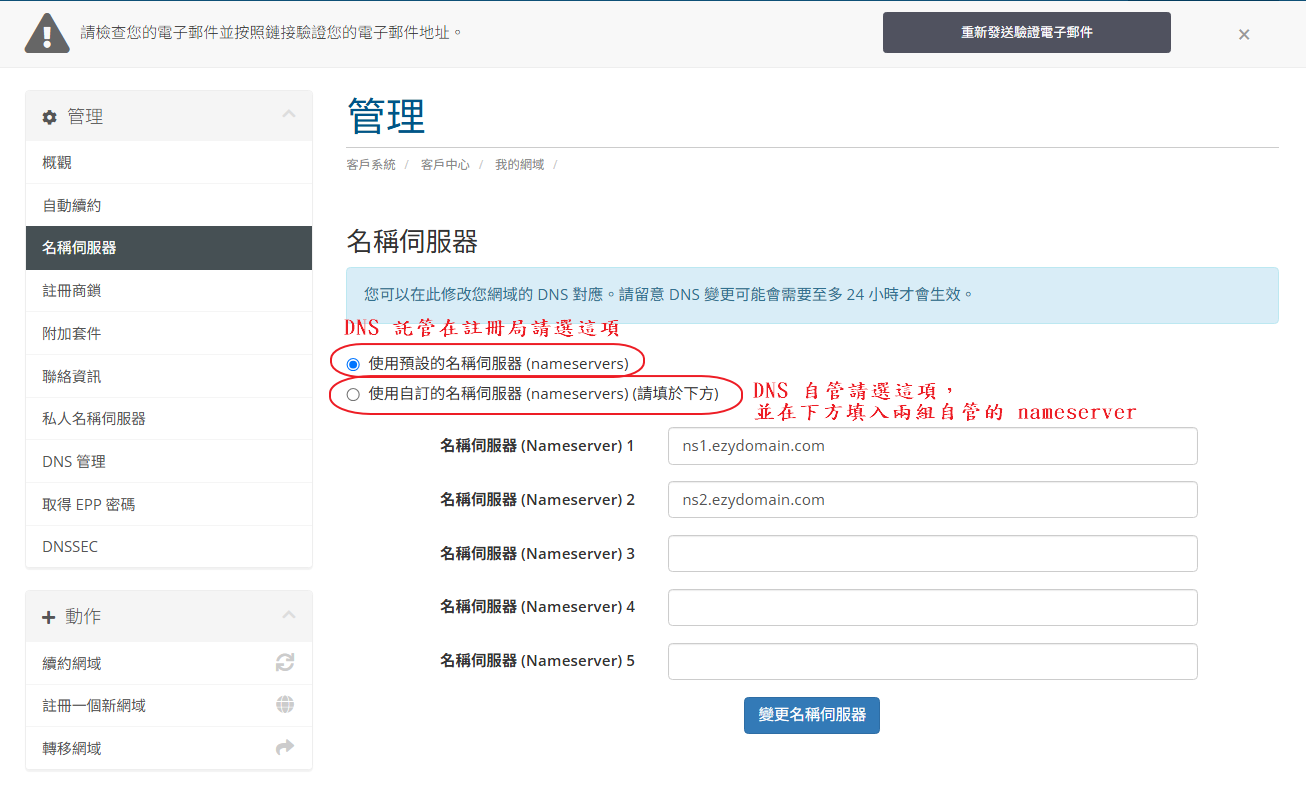Focus the empty Nameserver 3 field

coord(932,553)
